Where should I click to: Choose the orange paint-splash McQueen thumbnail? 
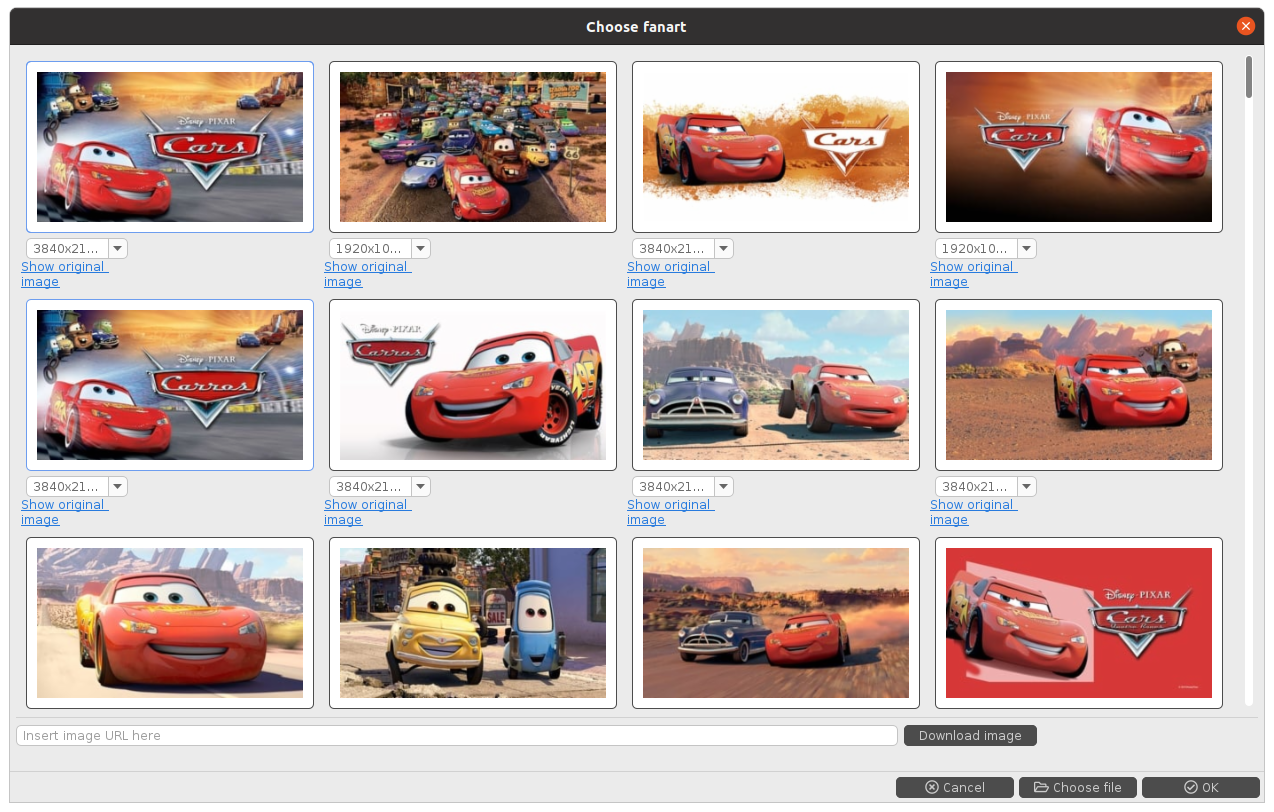(x=776, y=147)
